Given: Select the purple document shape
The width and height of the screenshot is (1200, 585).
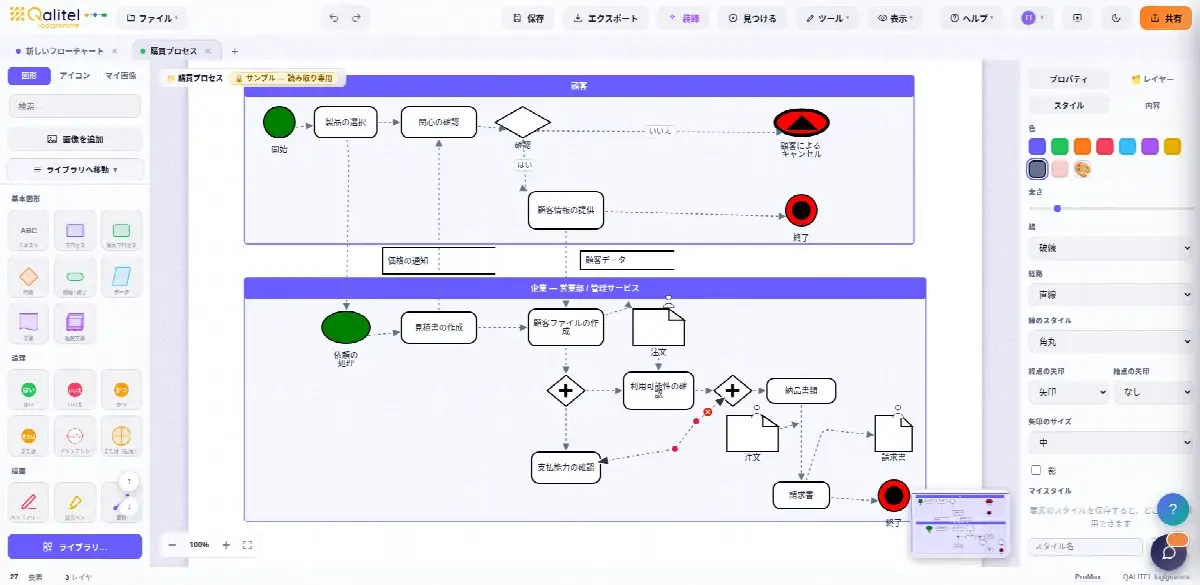Looking at the screenshot, I should tap(29, 323).
